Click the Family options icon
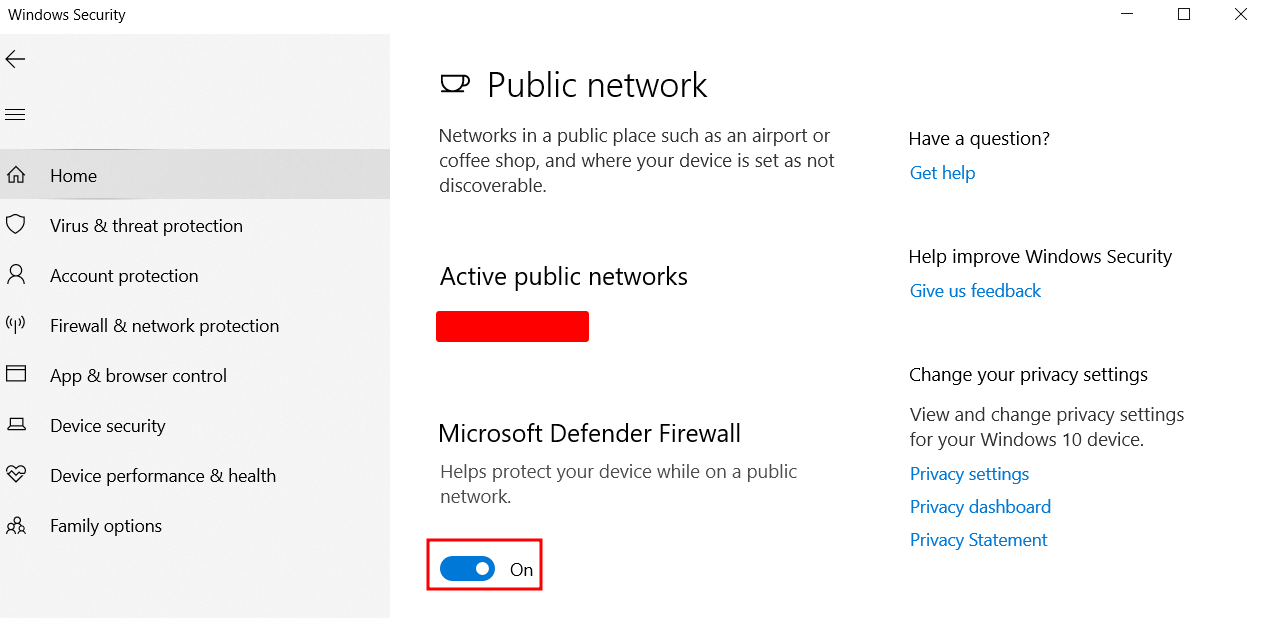Screen dimensions: 1263x618 17,525
